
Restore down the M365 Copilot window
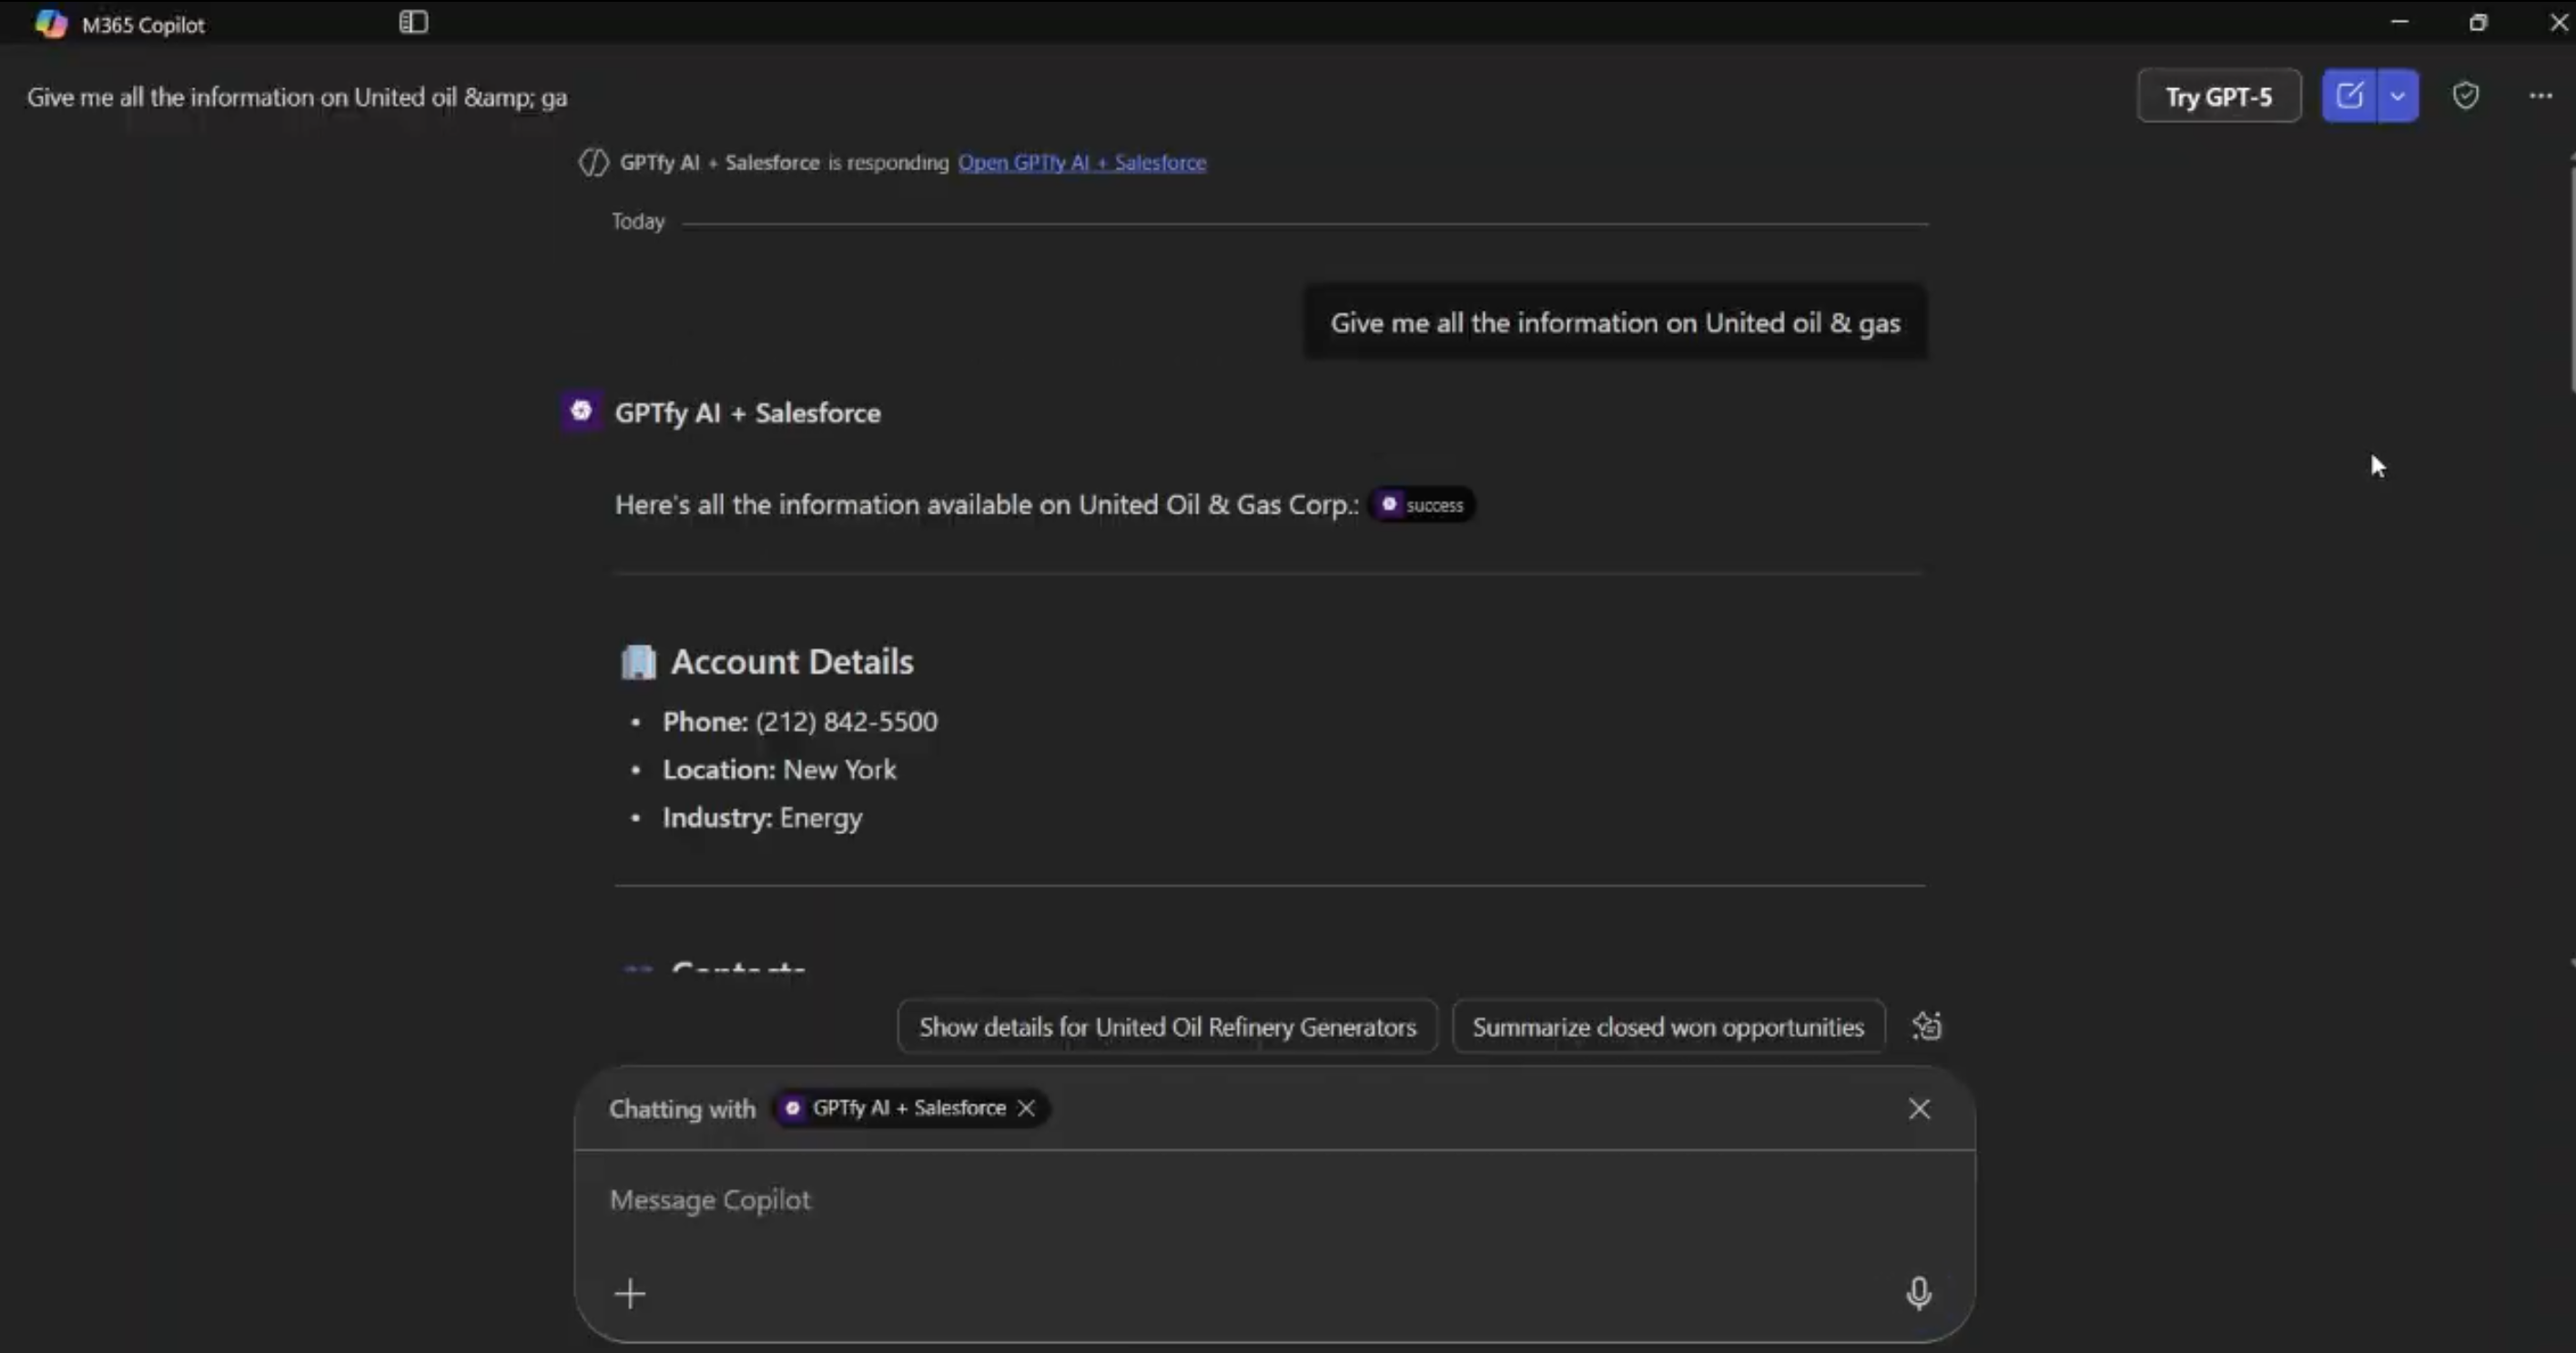[2478, 22]
